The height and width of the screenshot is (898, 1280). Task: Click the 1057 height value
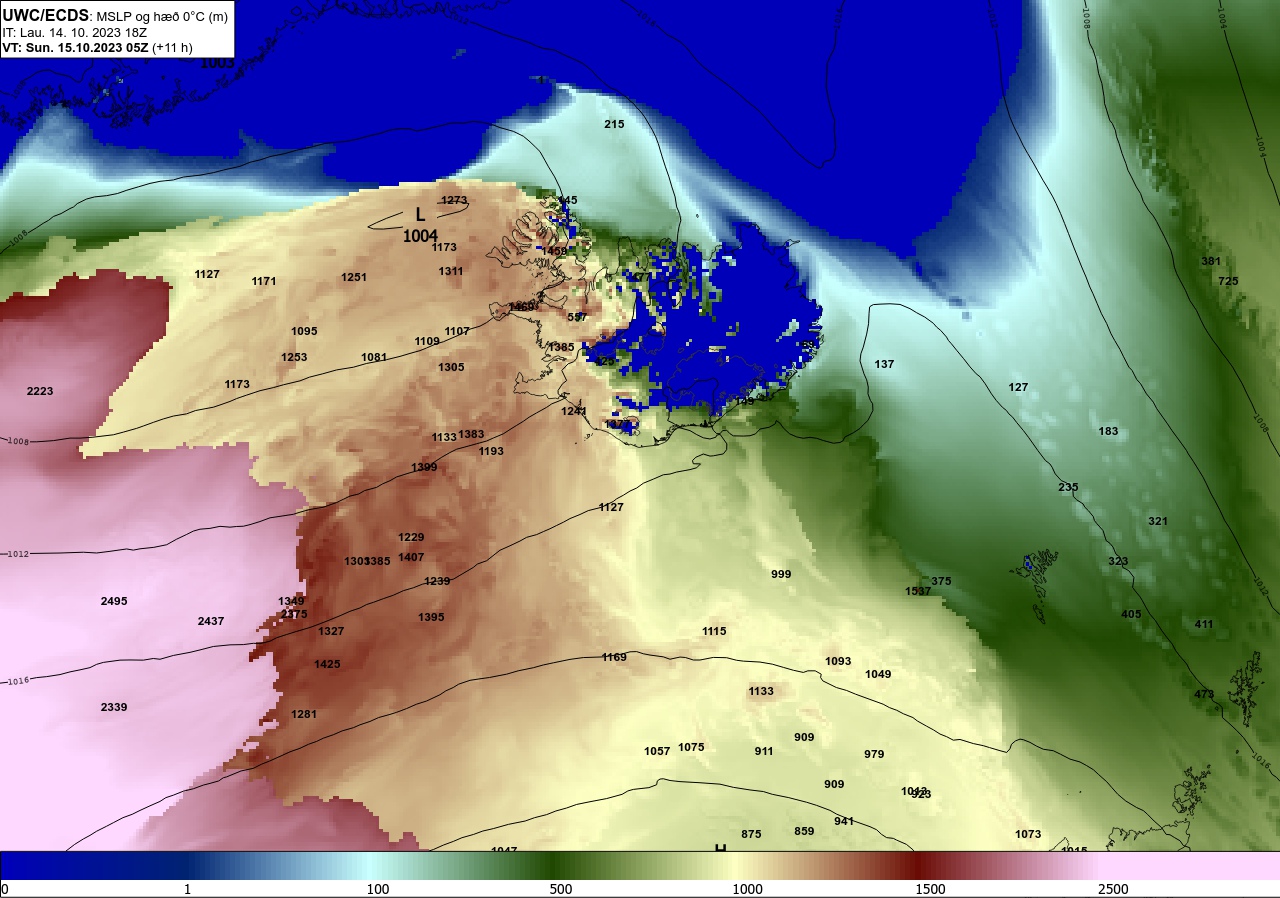(657, 751)
